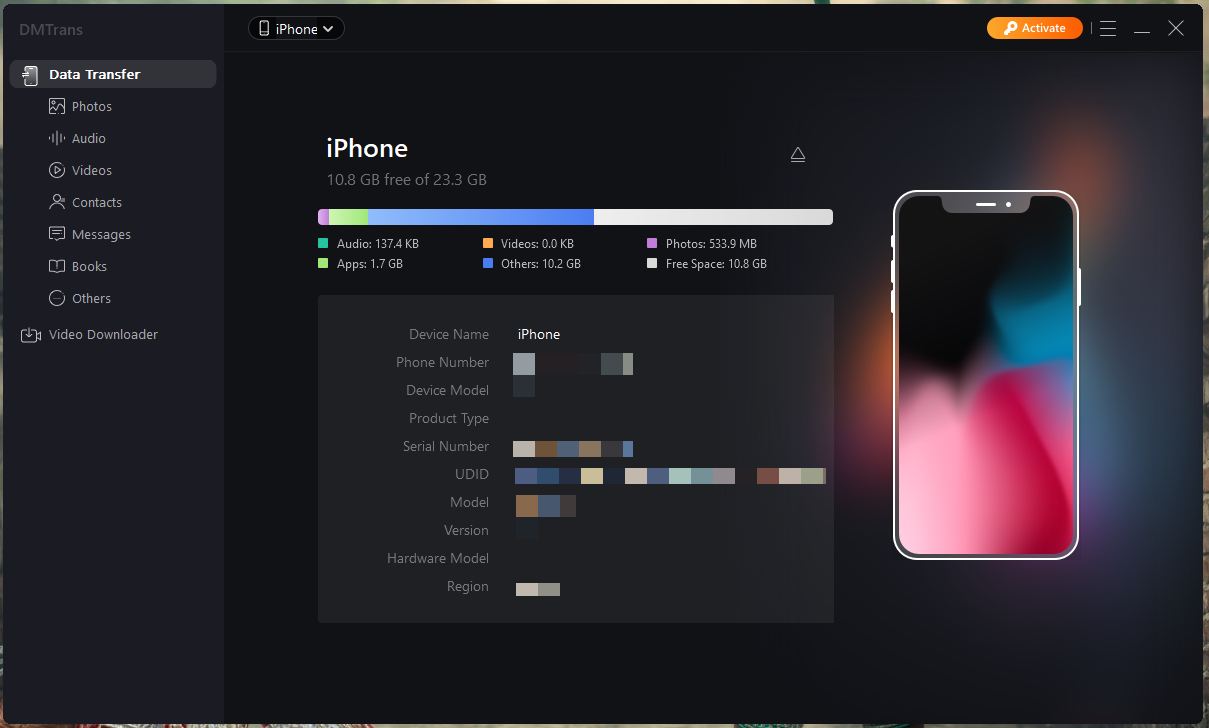This screenshot has height=728, width=1209.
Task: Click the iPhone preview image
Action: coord(985,375)
